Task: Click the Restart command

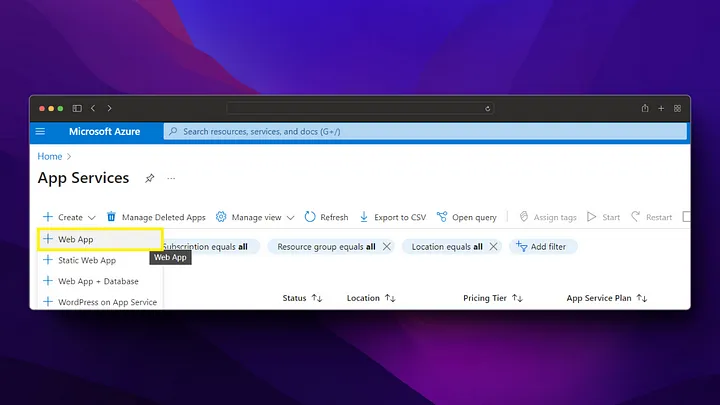Action: pos(651,217)
